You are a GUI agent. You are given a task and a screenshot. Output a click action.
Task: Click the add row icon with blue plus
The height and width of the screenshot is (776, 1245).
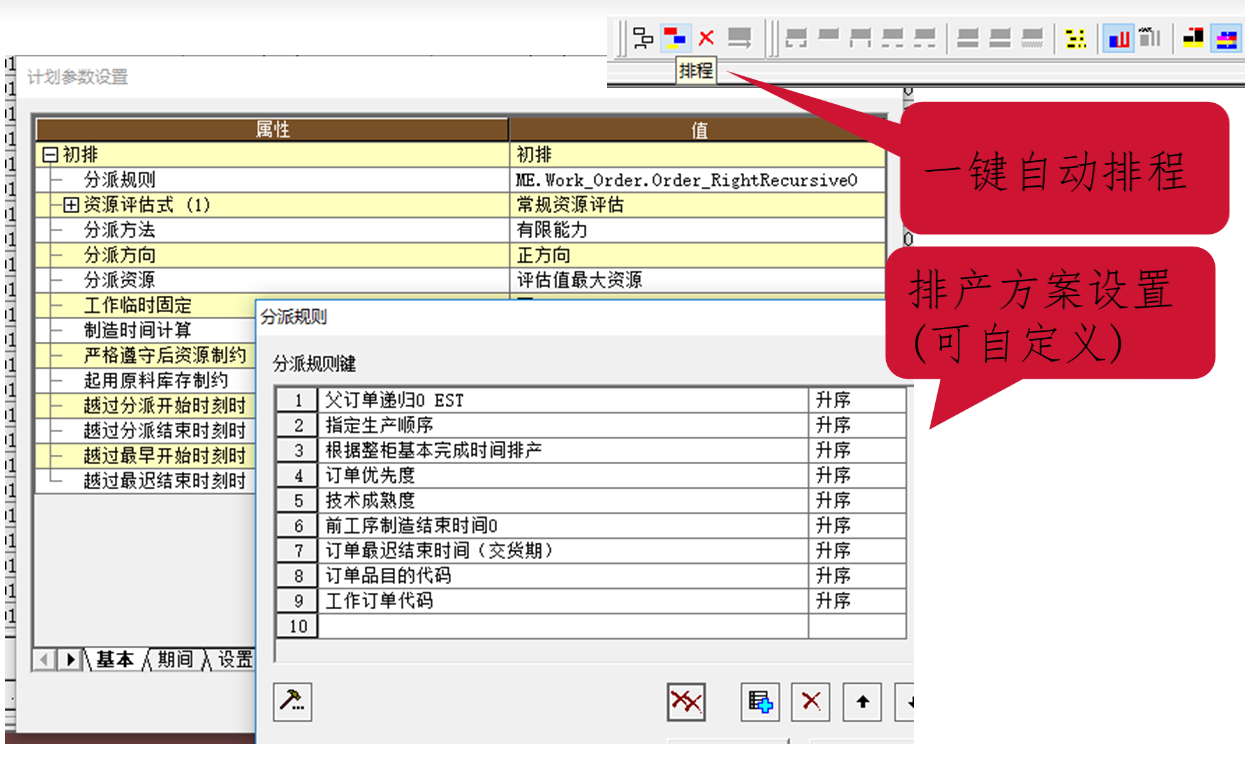[760, 702]
